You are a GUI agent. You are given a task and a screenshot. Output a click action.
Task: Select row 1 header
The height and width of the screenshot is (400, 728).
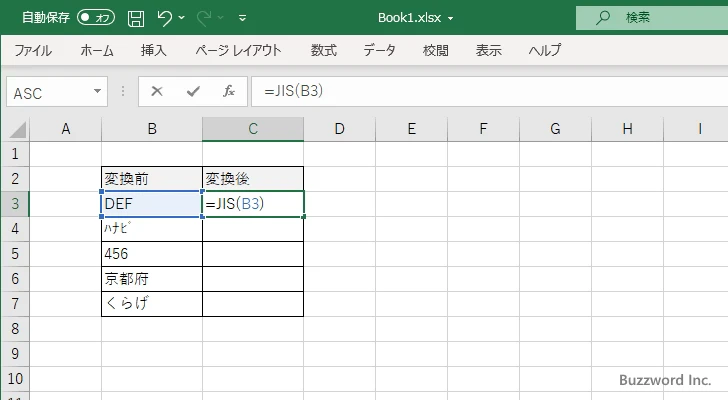coord(15,154)
